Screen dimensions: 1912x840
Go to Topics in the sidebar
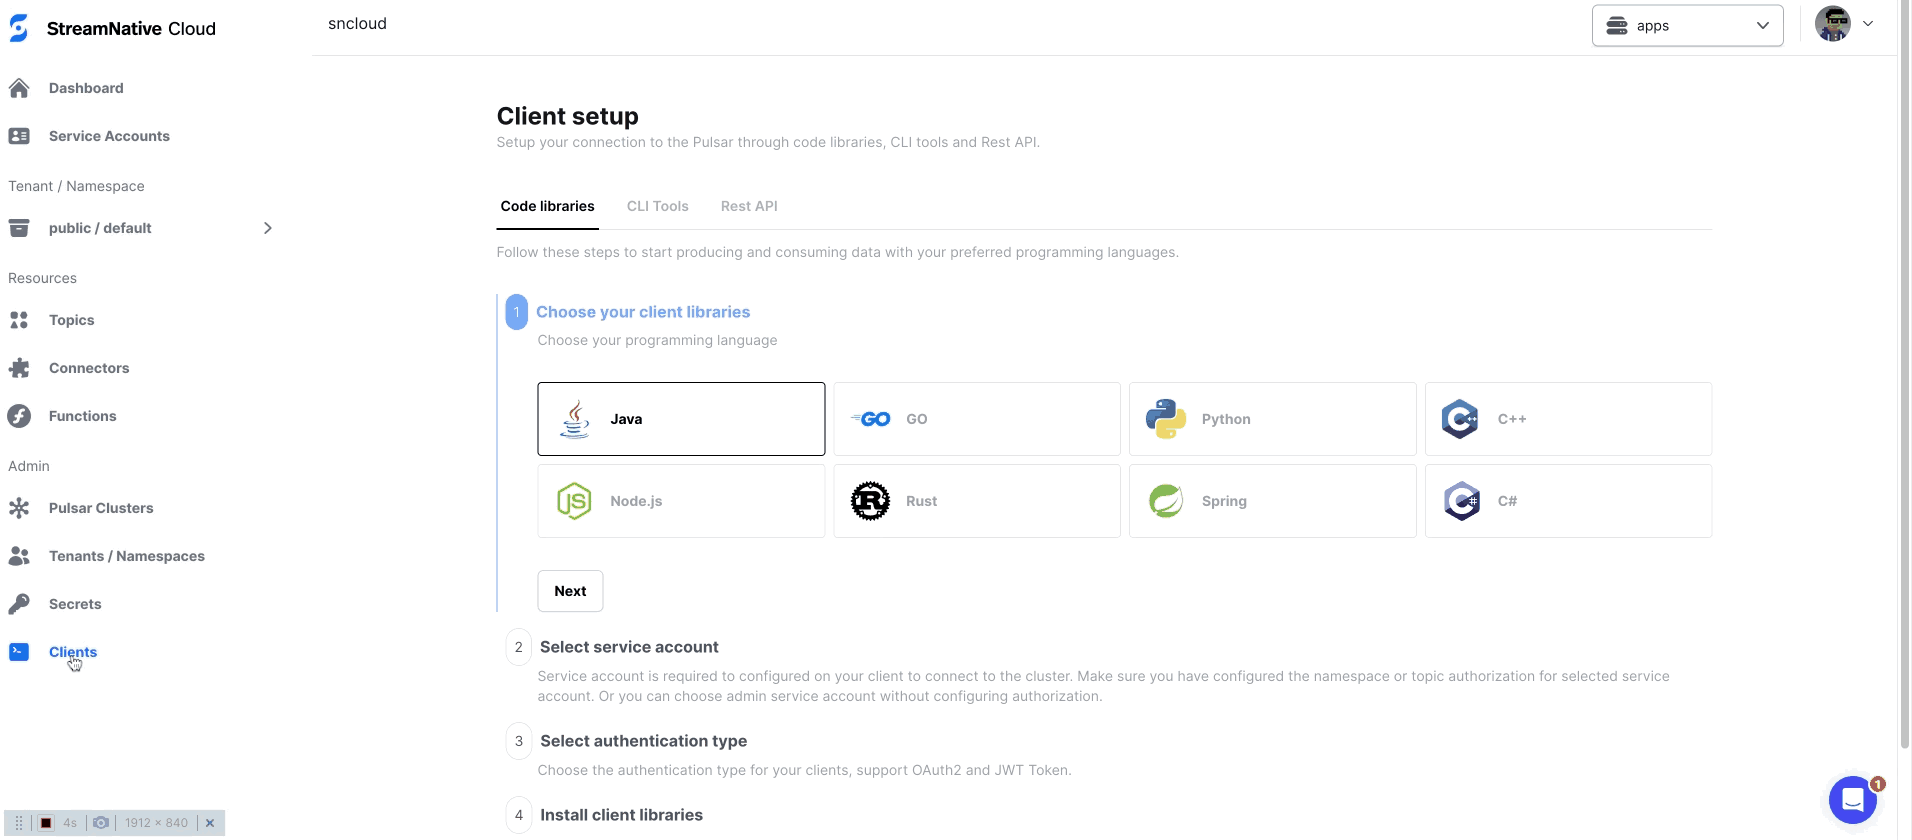click(x=72, y=320)
